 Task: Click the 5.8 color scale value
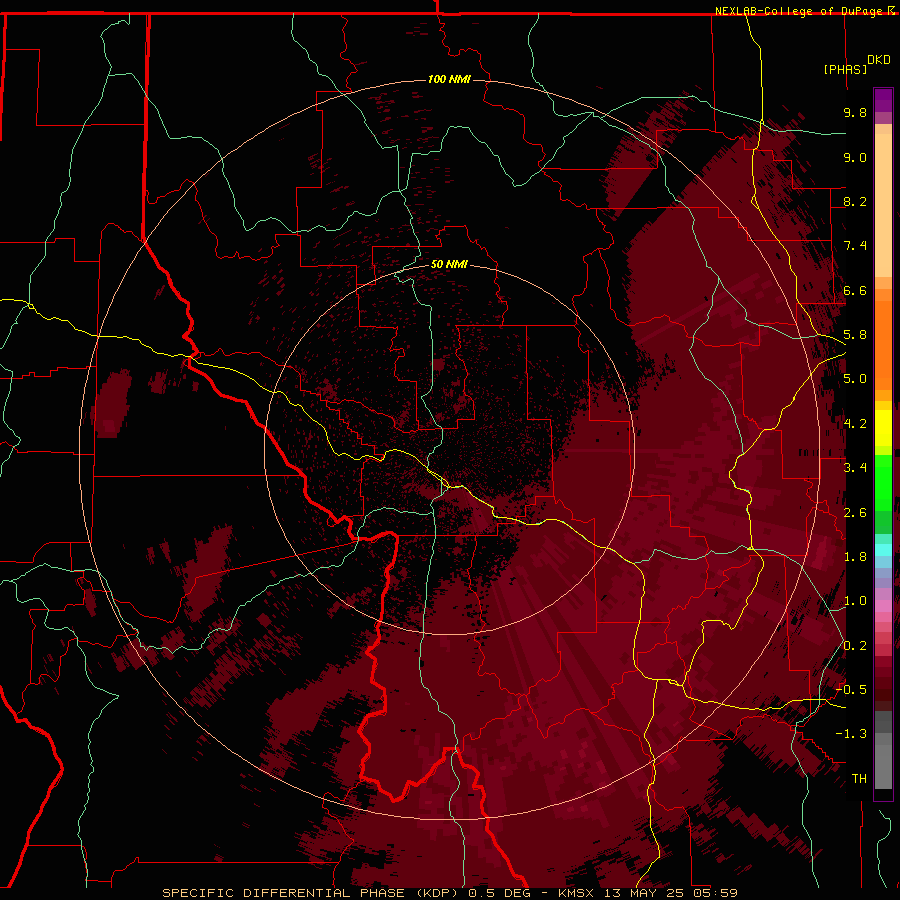point(855,335)
